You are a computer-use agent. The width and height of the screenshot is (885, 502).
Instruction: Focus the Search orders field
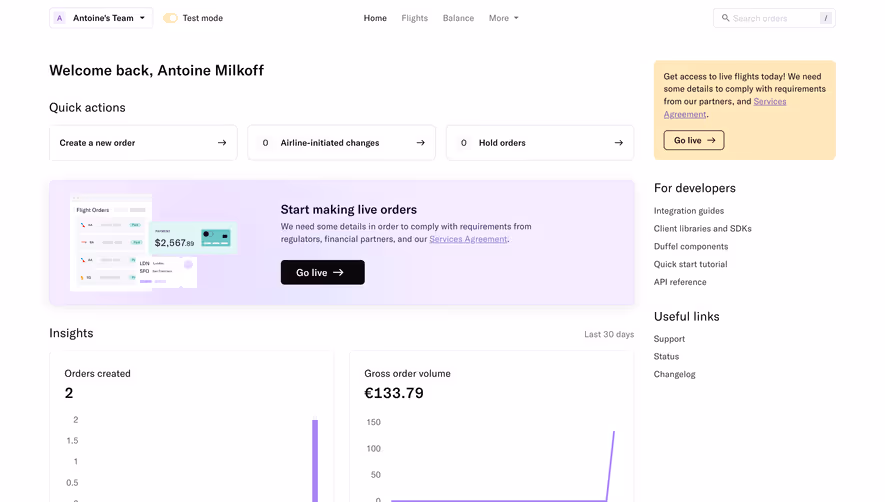click(774, 18)
